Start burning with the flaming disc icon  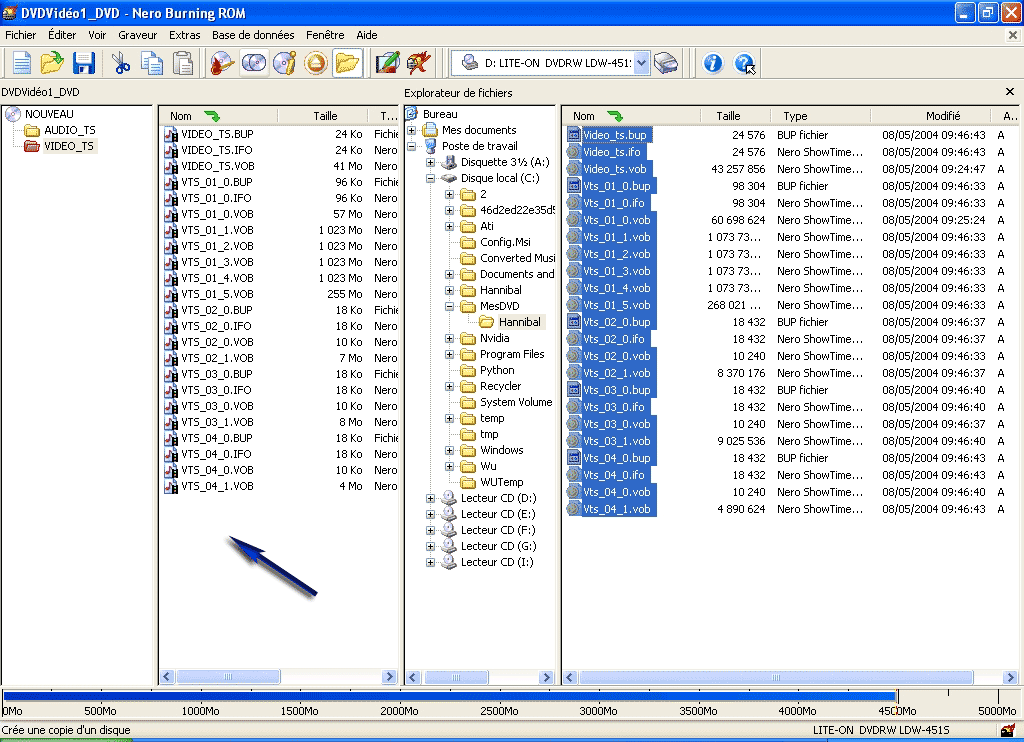point(222,63)
